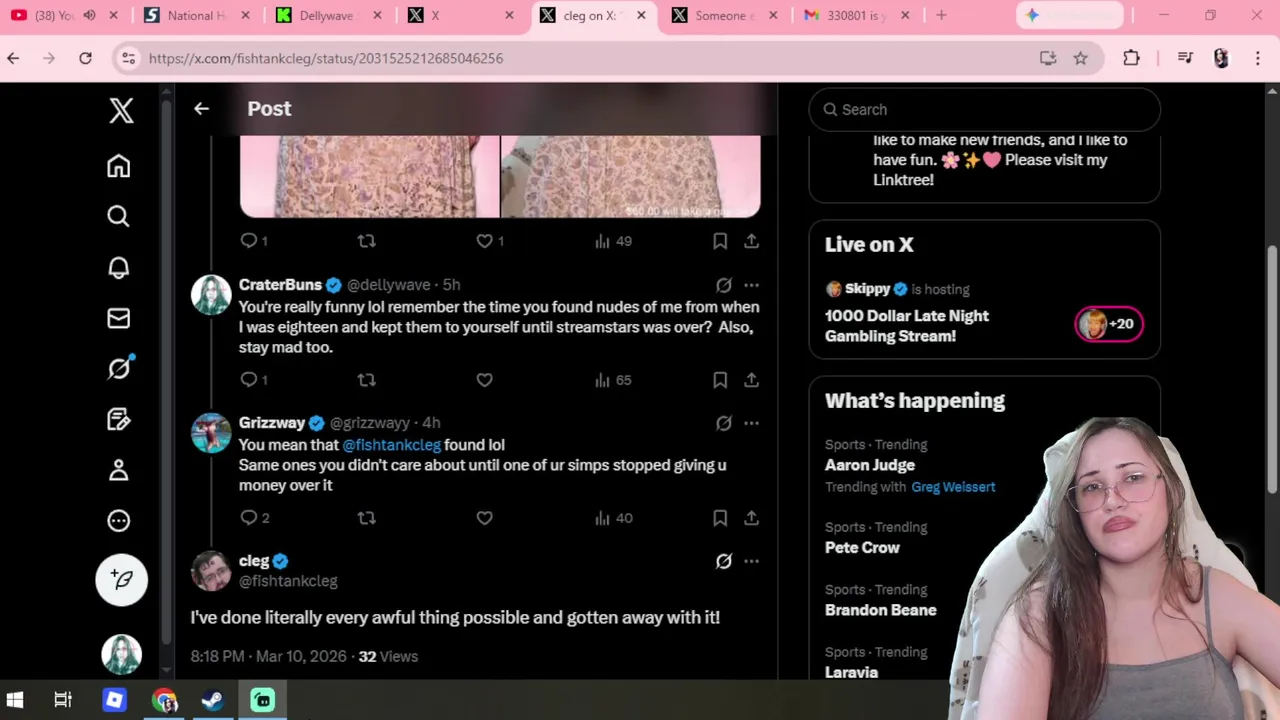Viewport: 1280px width, 720px height.
Task: Open cleg profile name
Action: 254,561
